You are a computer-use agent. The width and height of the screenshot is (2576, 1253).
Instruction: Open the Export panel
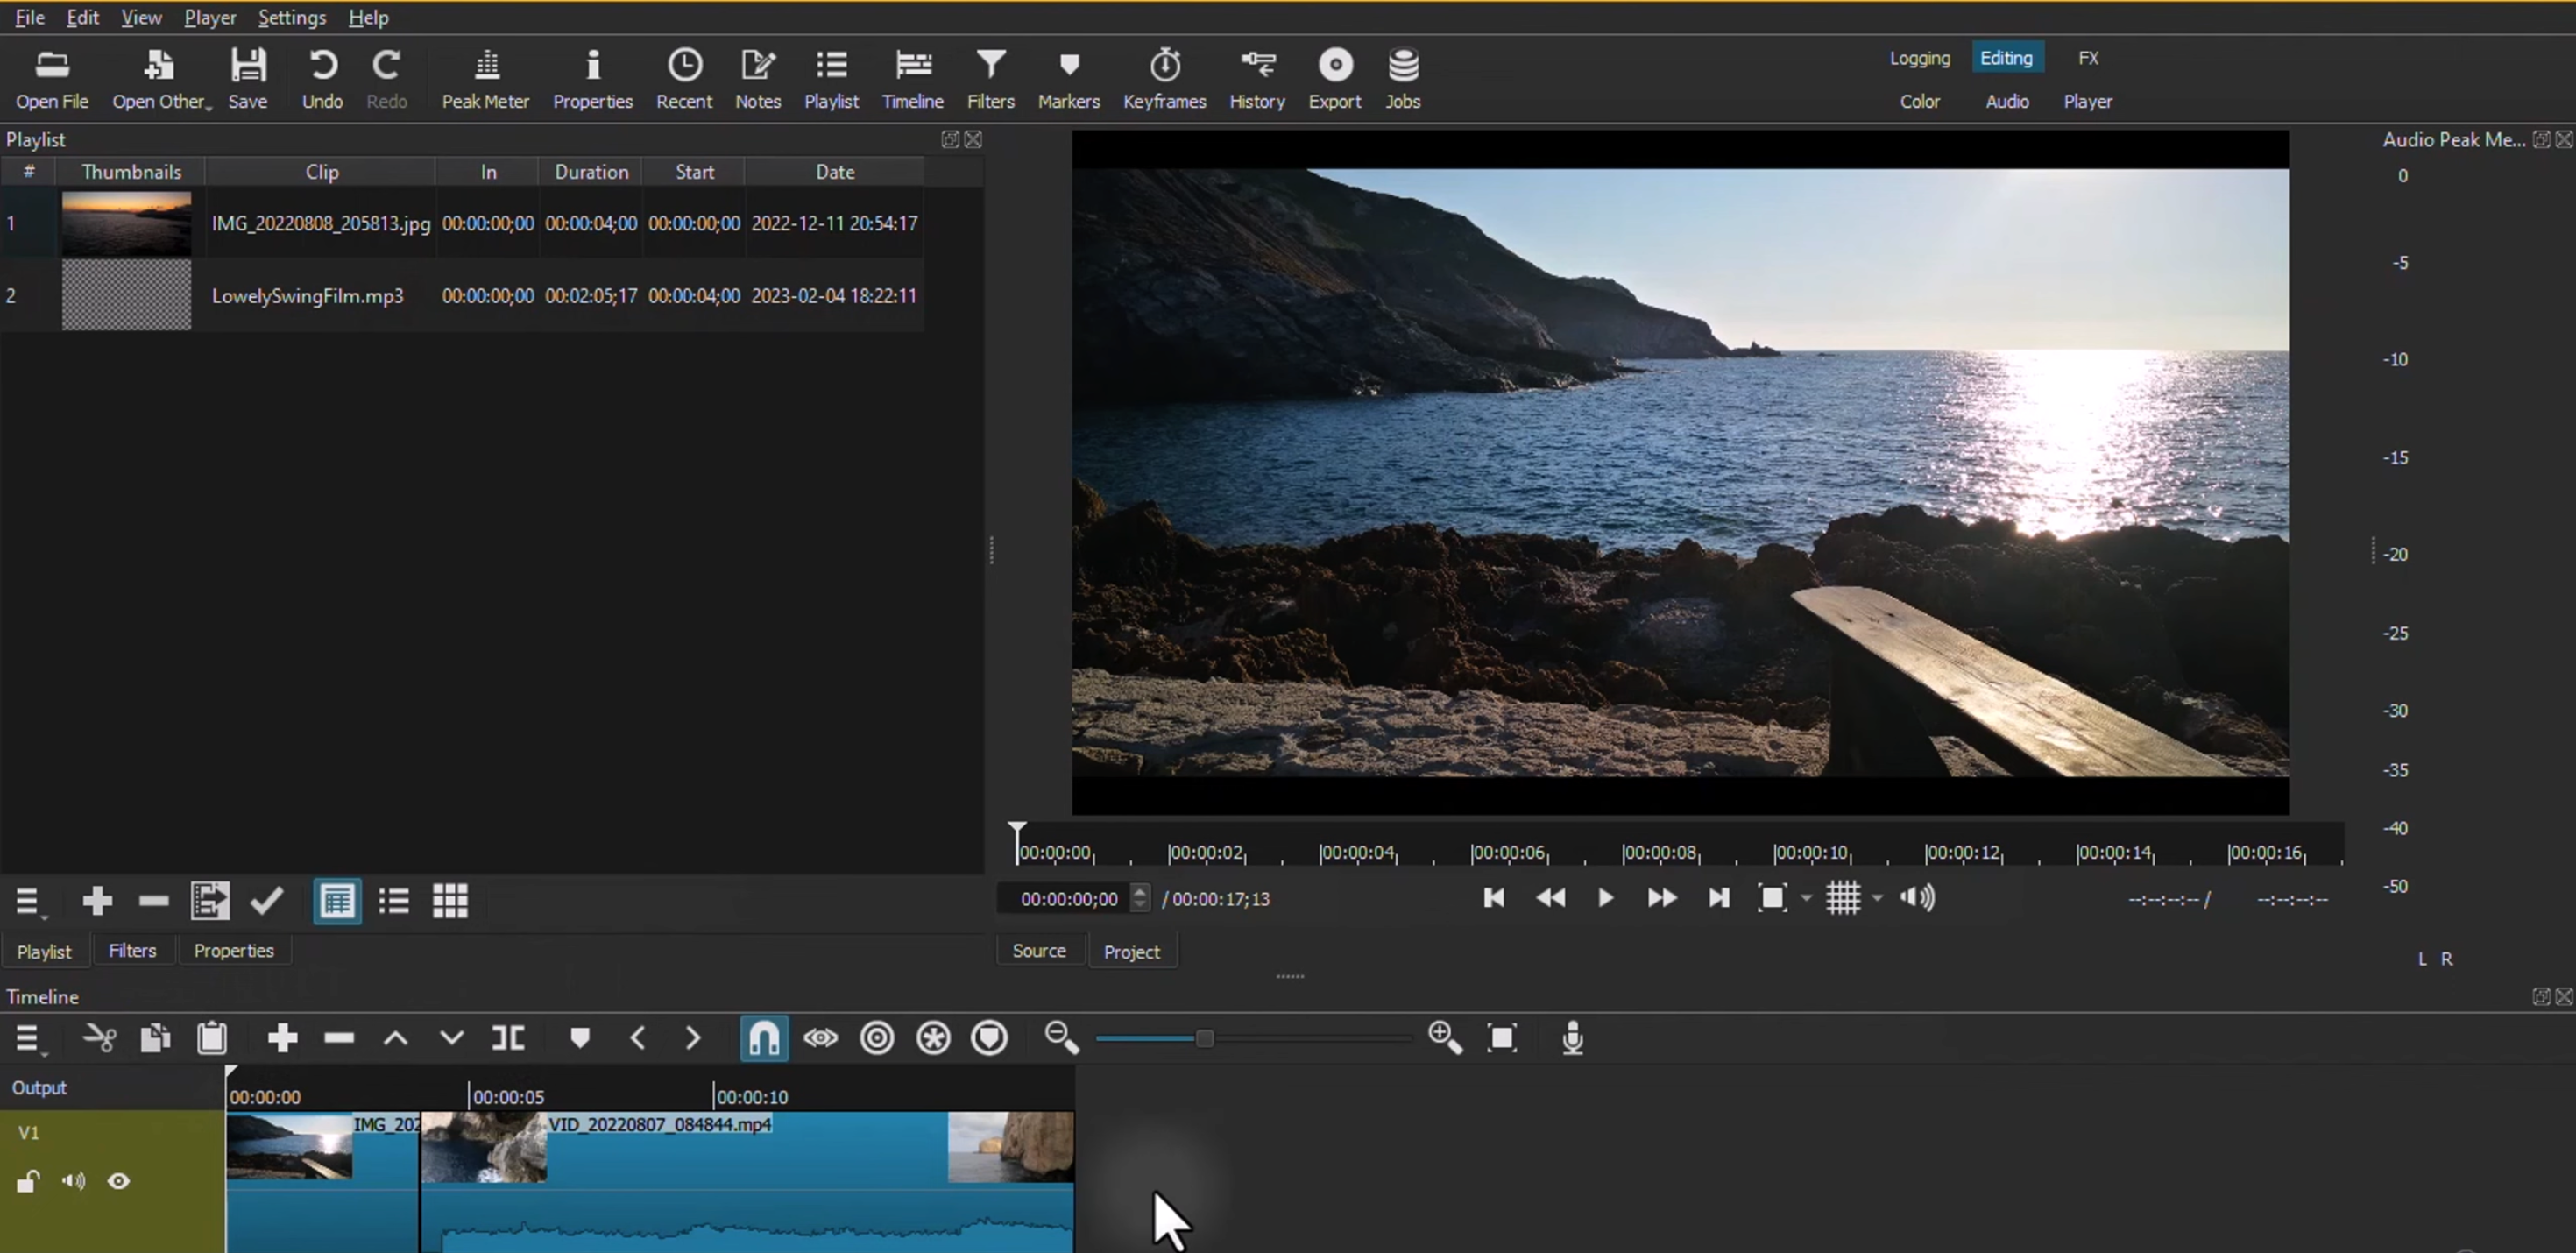[1335, 78]
